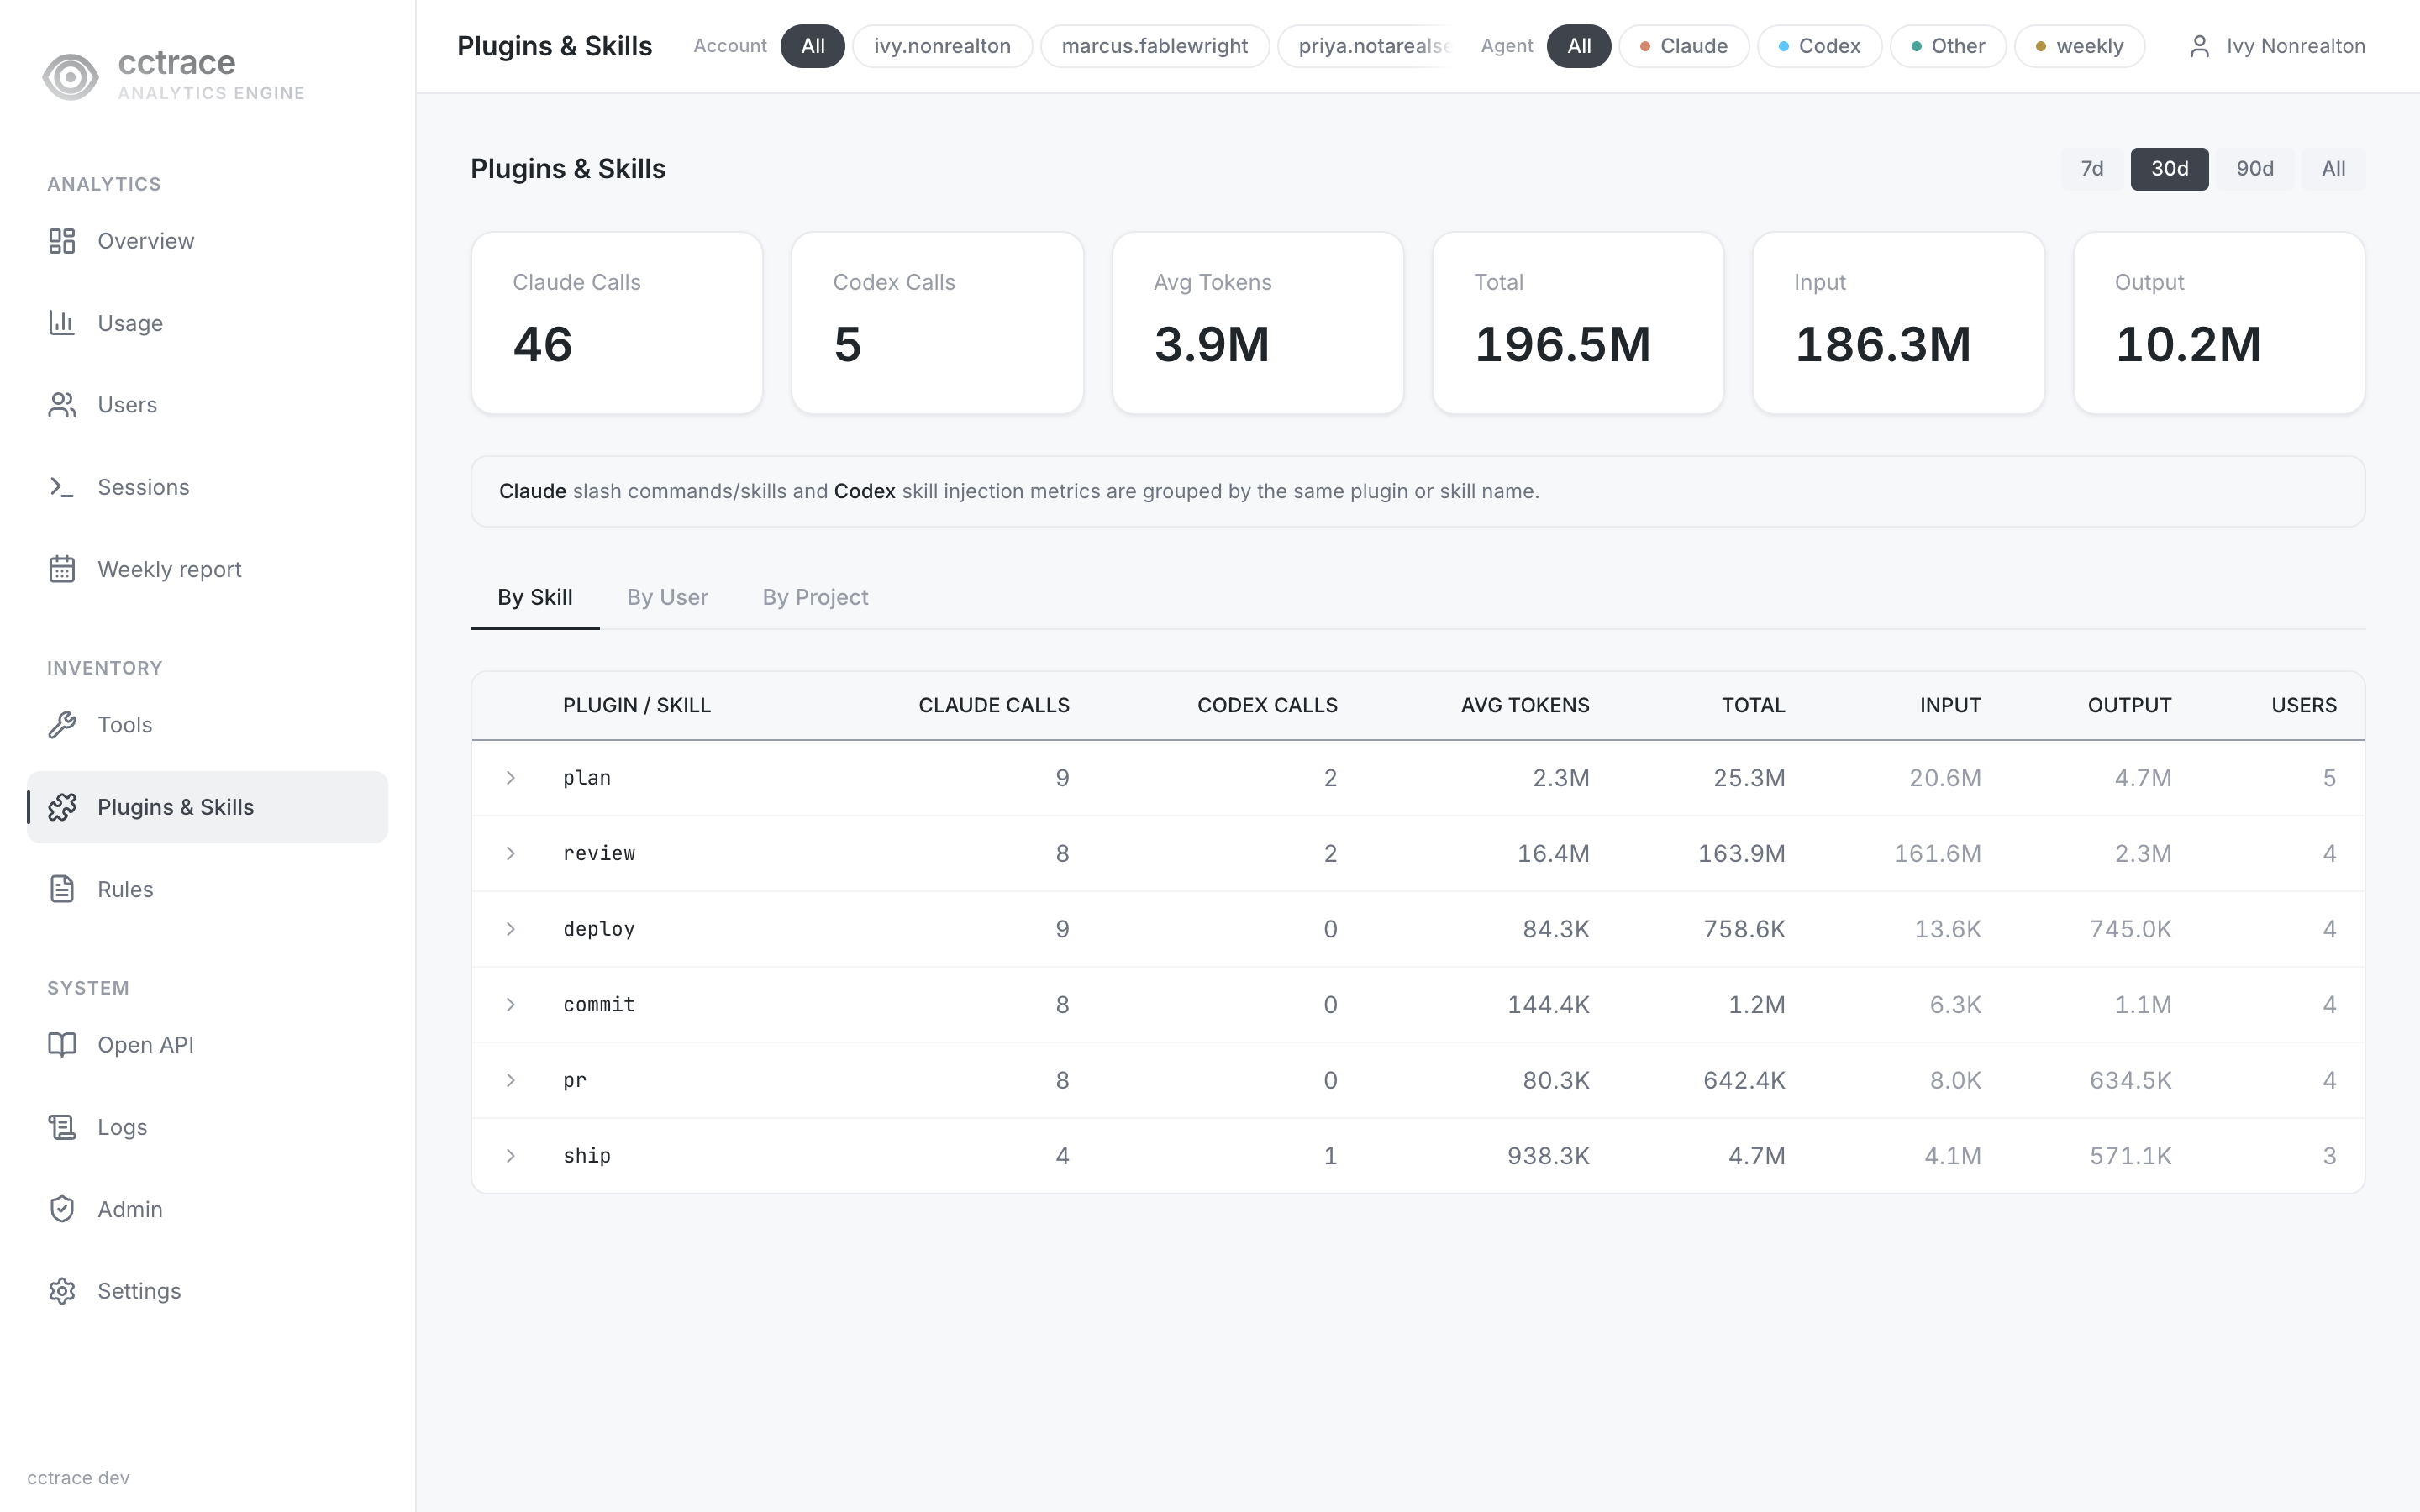The width and height of the screenshot is (2420, 1512).
Task: Expand the deploy skill row
Action: [x=511, y=929]
